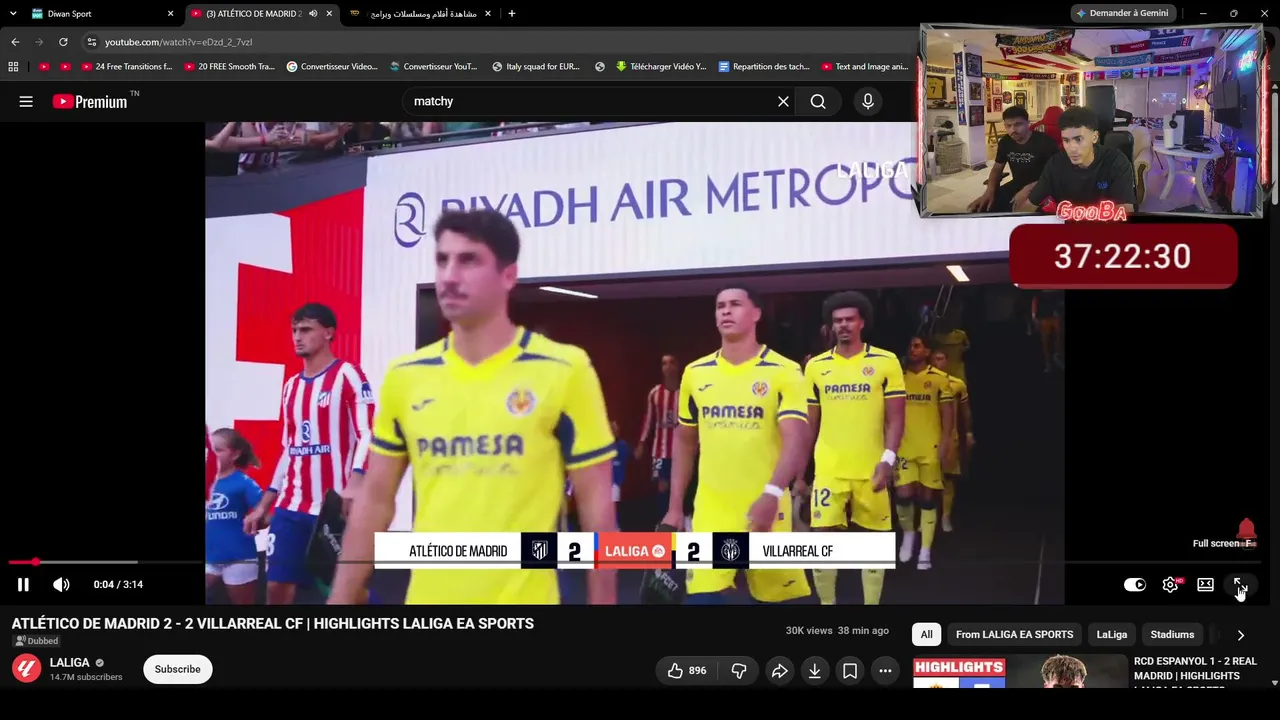The image size is (1280, 720).
Task: Toggle the autoplay switch in the player
Action: pyautogui.click(x=1135, y=585)
